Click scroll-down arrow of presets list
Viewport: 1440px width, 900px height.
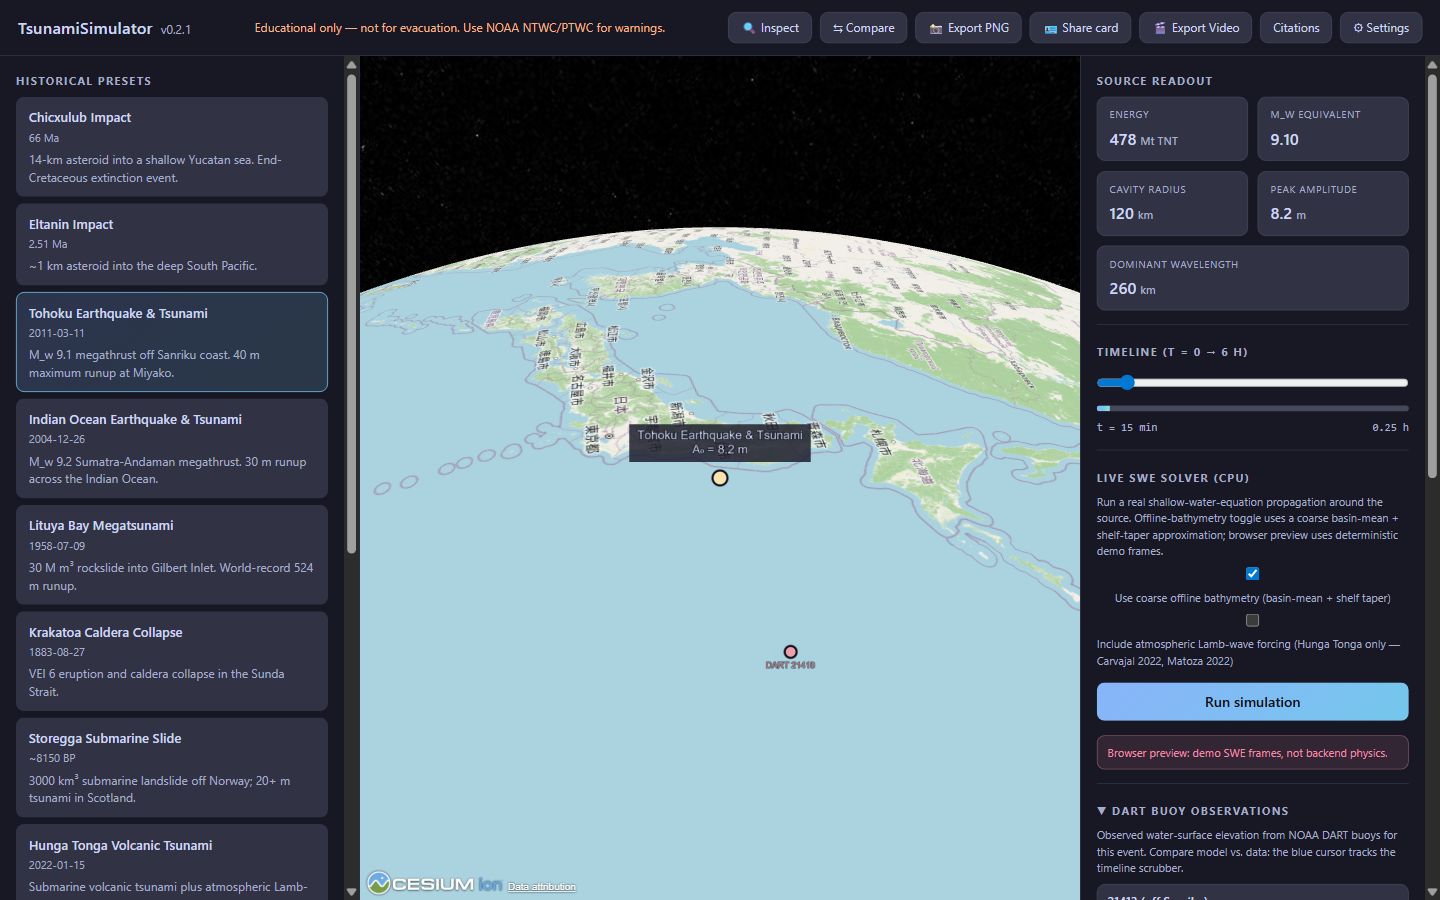coord(351,891)
